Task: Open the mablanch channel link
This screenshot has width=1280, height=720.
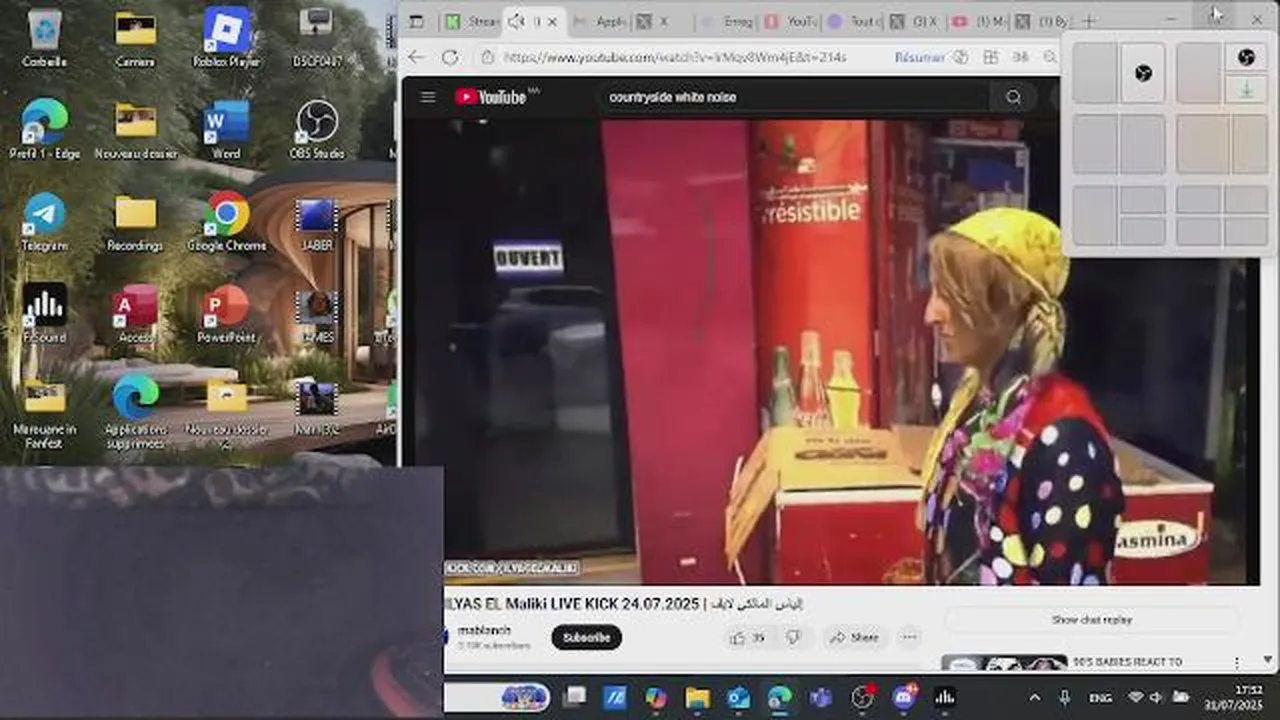Action: pos(484,630)
